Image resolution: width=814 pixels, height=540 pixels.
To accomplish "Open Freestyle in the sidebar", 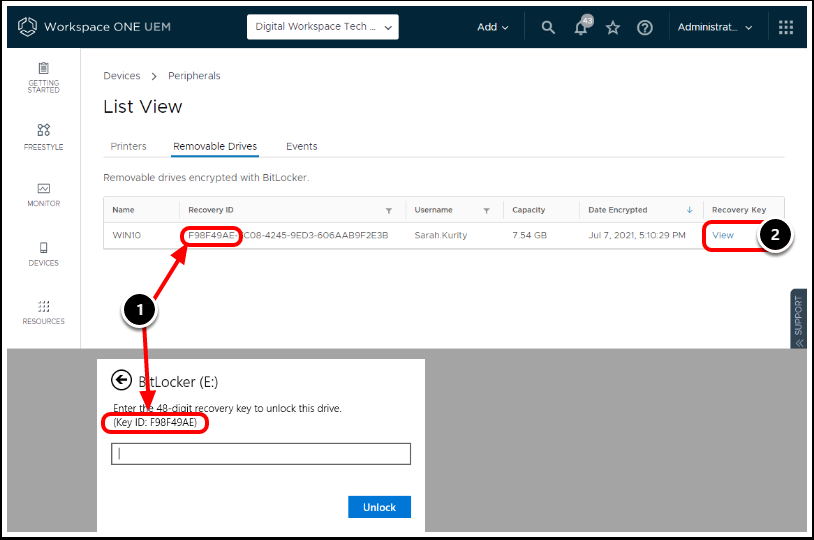I will pyautogui.click(x=44, y=137).
